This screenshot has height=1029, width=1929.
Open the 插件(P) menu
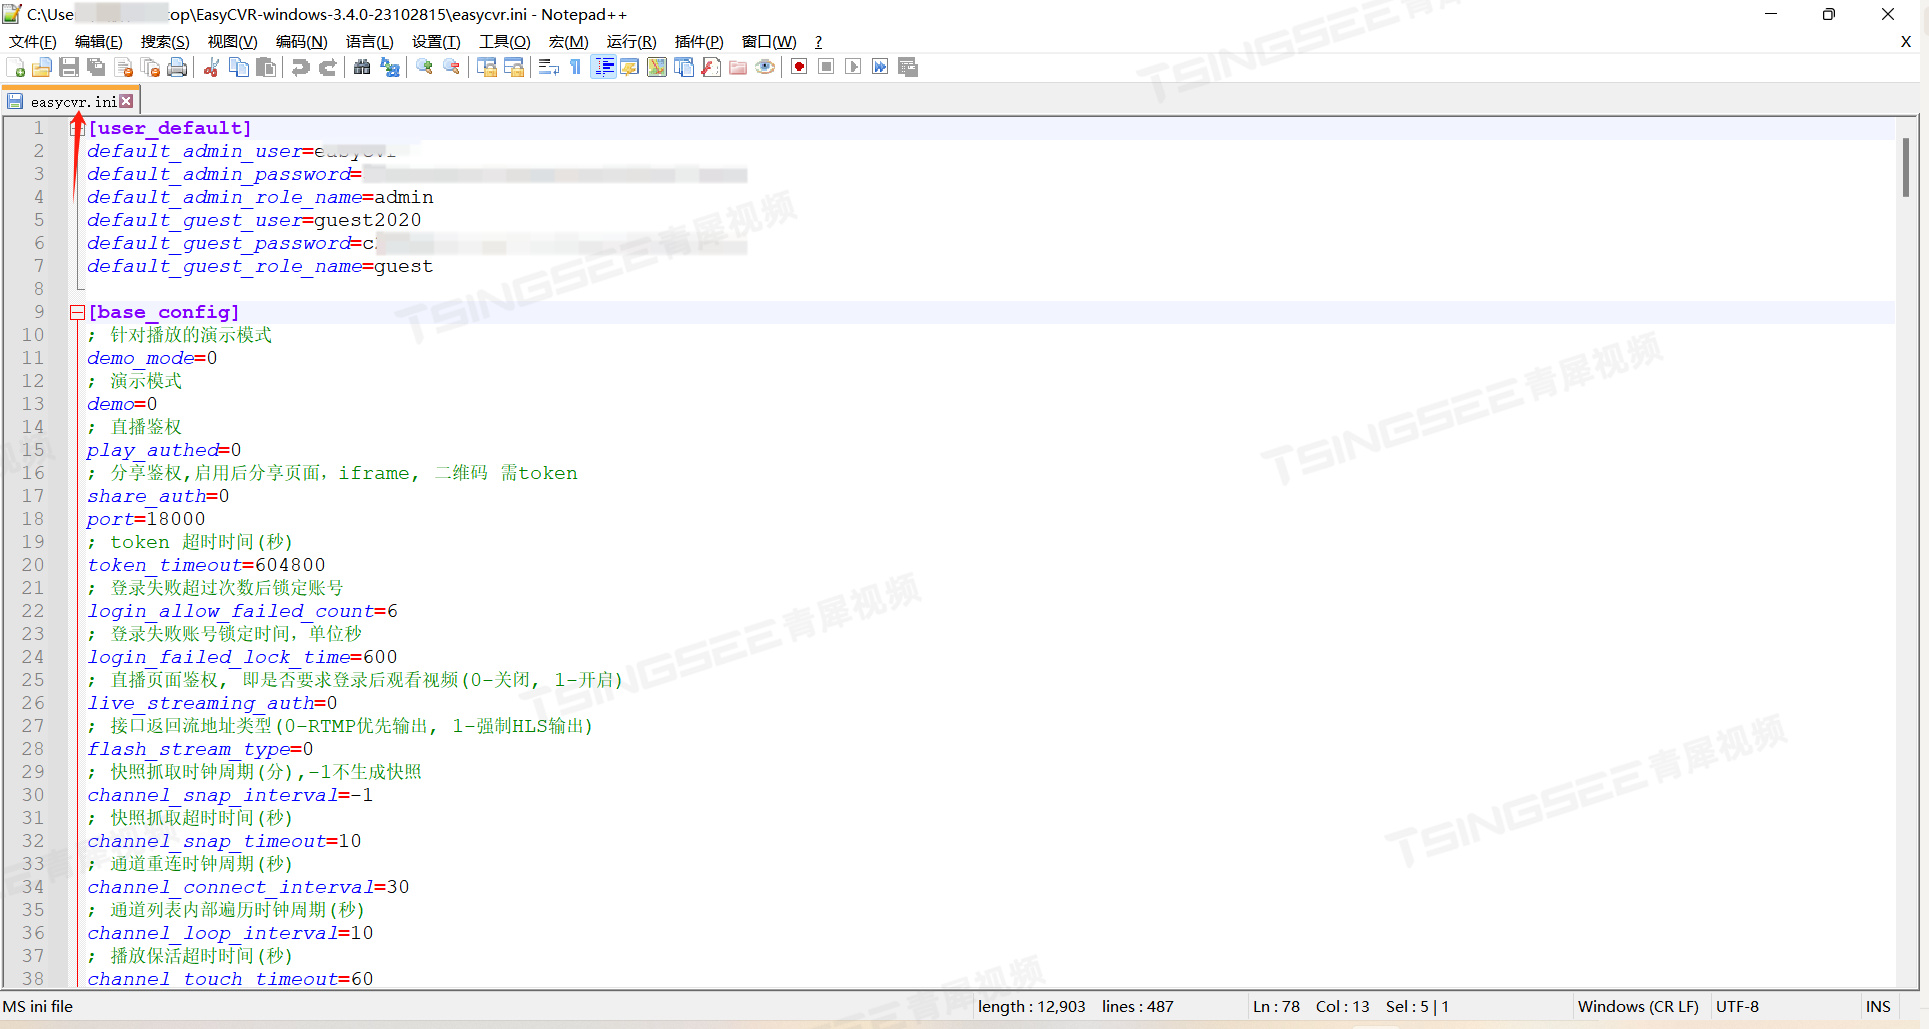pyautogui.click(x=699, y=41)
